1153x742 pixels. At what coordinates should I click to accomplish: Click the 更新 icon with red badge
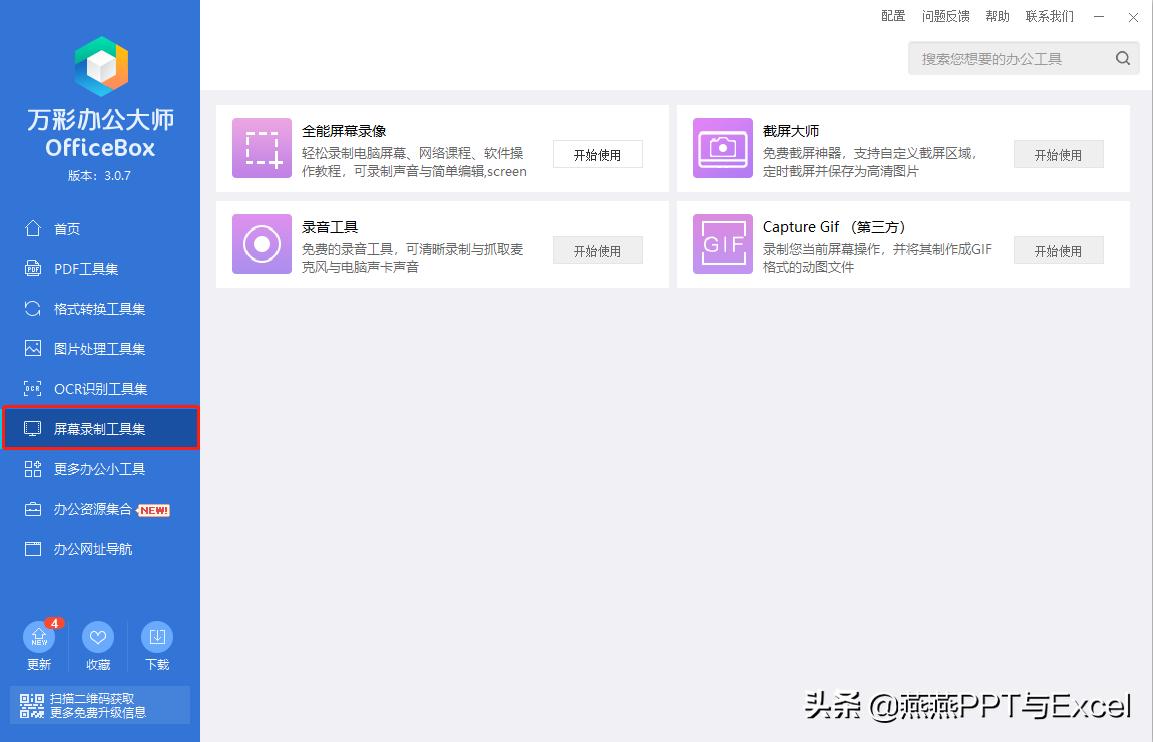coord(39,638)
